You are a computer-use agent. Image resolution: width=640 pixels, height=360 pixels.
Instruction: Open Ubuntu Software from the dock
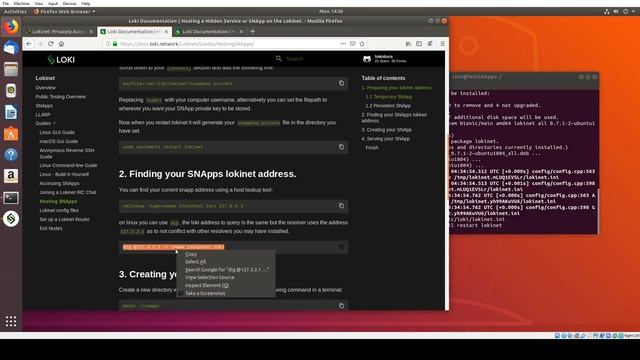11,133
